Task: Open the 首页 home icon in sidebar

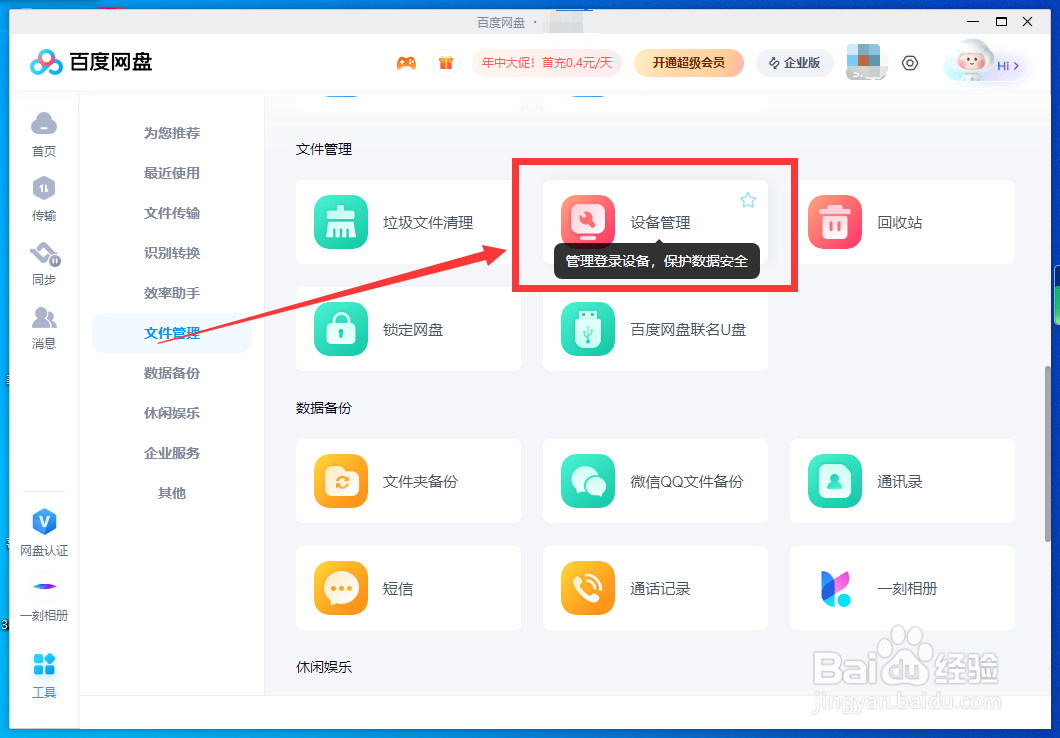Action: pos(44,124)
